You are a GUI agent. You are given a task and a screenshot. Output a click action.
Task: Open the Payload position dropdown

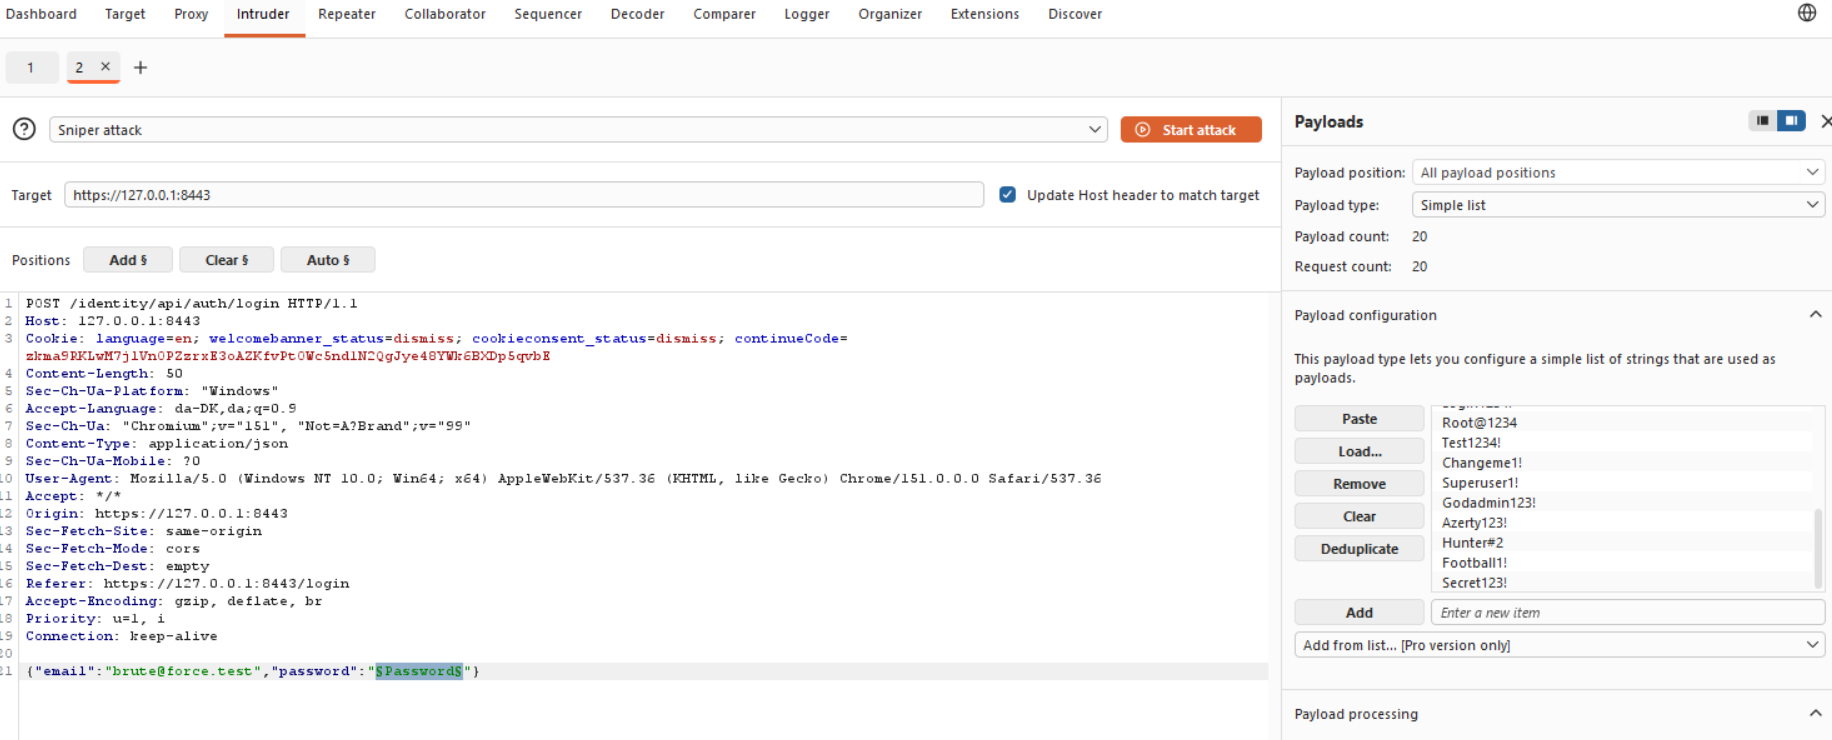(1618, 172)
